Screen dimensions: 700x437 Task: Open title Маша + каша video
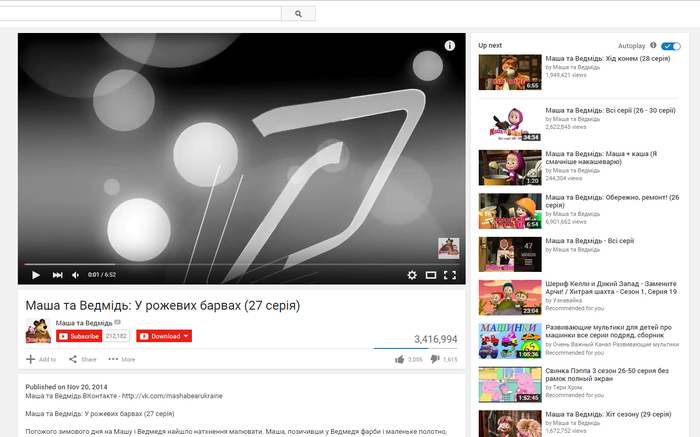point(601,158)
